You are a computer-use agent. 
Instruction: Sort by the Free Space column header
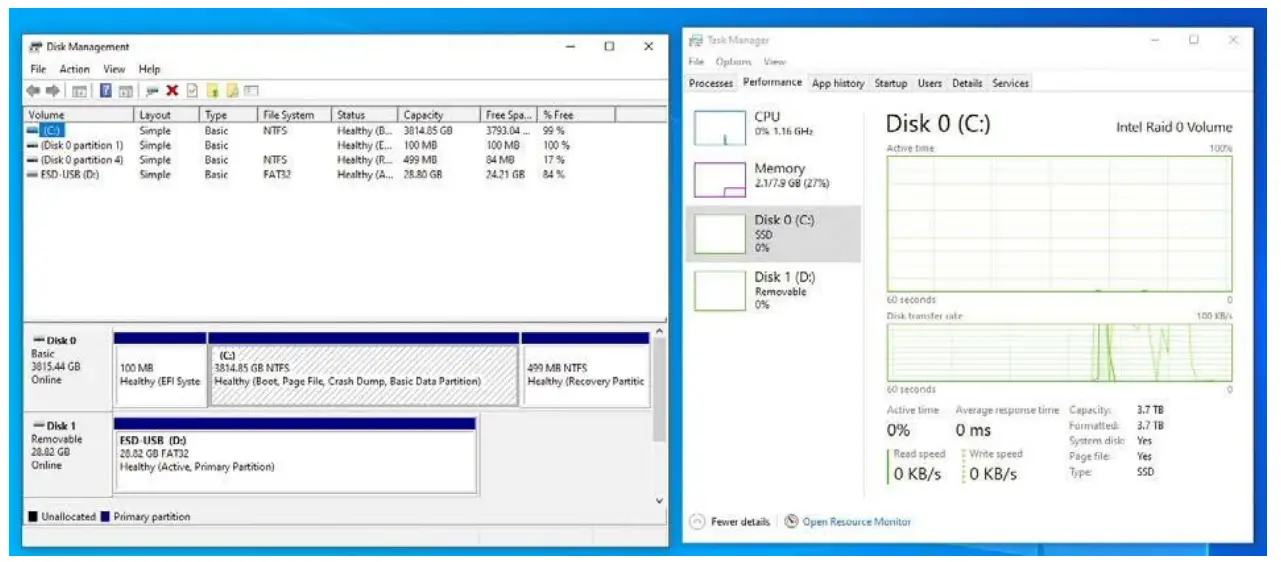coord(510,115)
